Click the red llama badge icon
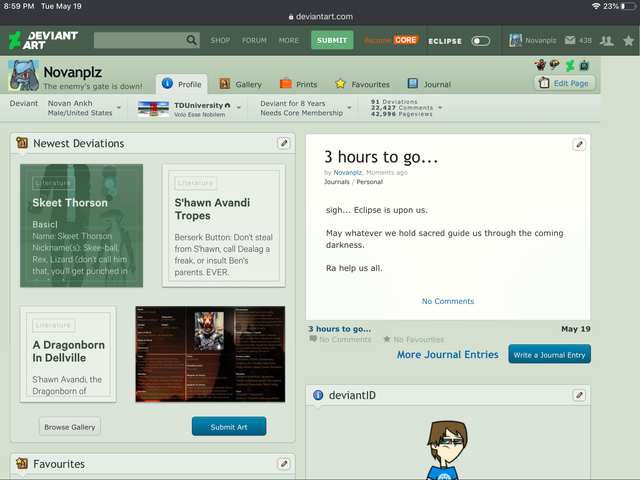 pos(540,64)
